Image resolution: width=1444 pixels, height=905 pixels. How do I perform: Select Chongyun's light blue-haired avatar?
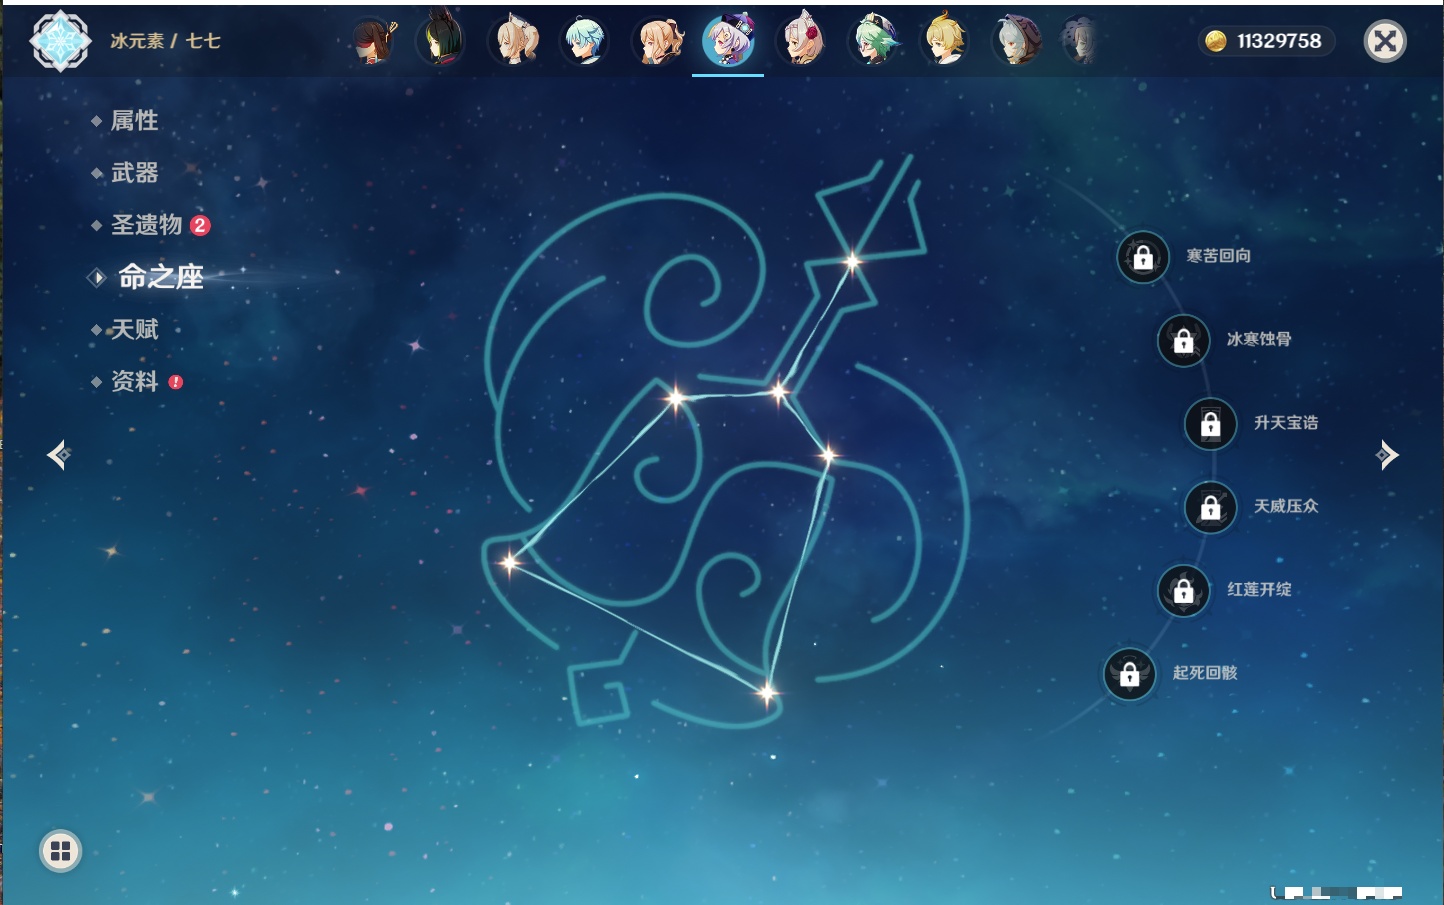point(585,41)
